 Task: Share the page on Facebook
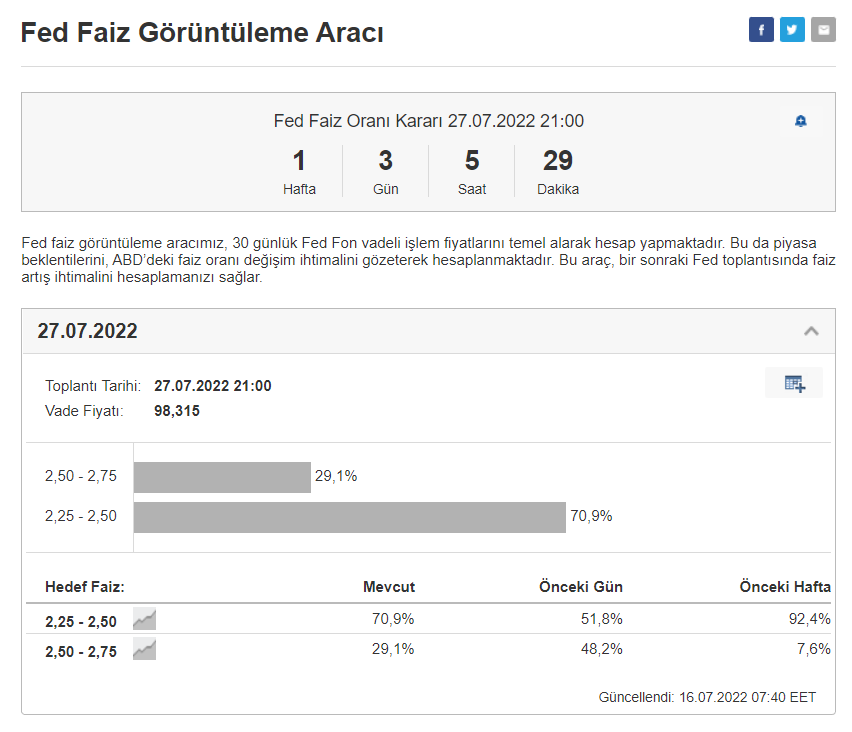point(761,30)
